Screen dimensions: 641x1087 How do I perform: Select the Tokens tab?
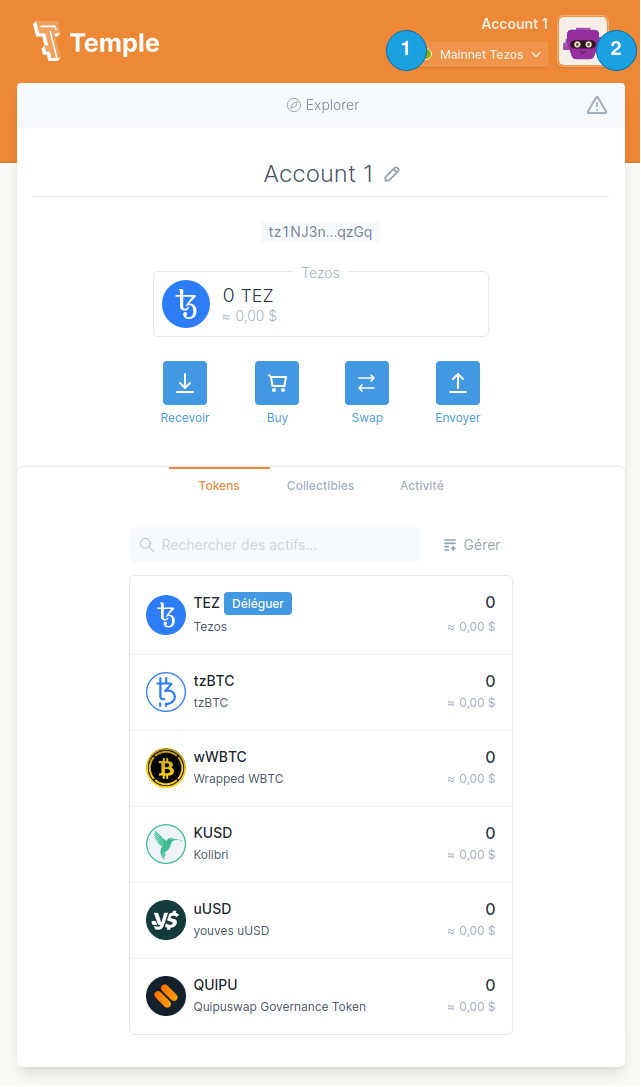pyautogui.click(x=219, y=486)
